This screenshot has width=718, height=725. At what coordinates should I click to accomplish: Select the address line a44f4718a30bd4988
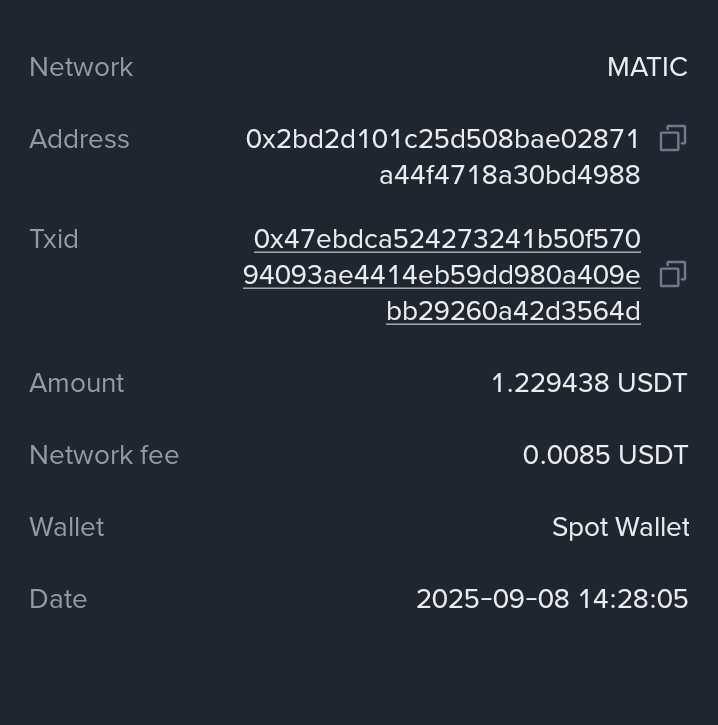point(509,175)
